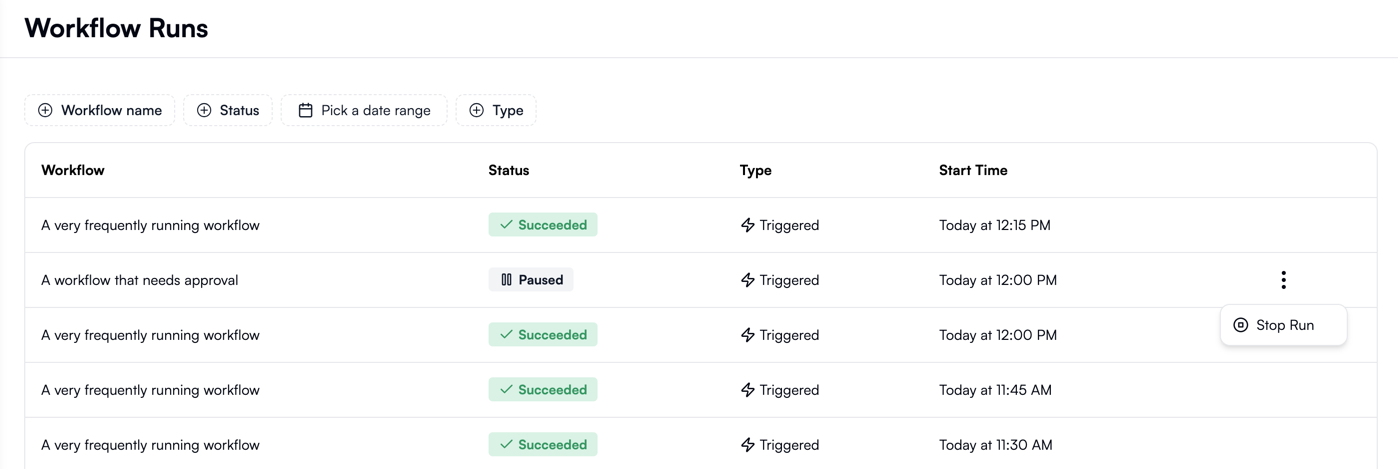Screen dimensions: 1398x469
Task: Click the stop icon in Stop Run
Action: coord(1241,325)
